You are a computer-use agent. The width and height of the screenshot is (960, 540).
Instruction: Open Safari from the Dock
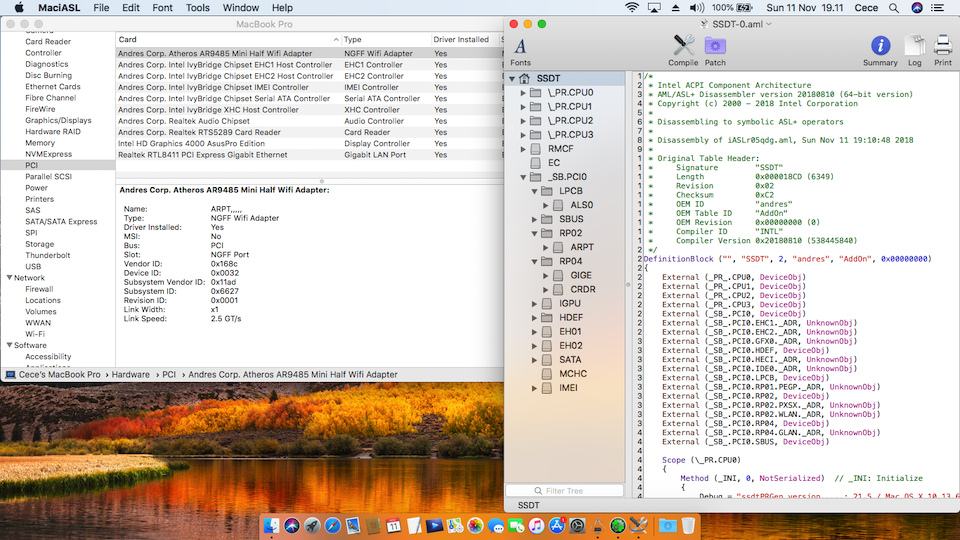[332, 525]
